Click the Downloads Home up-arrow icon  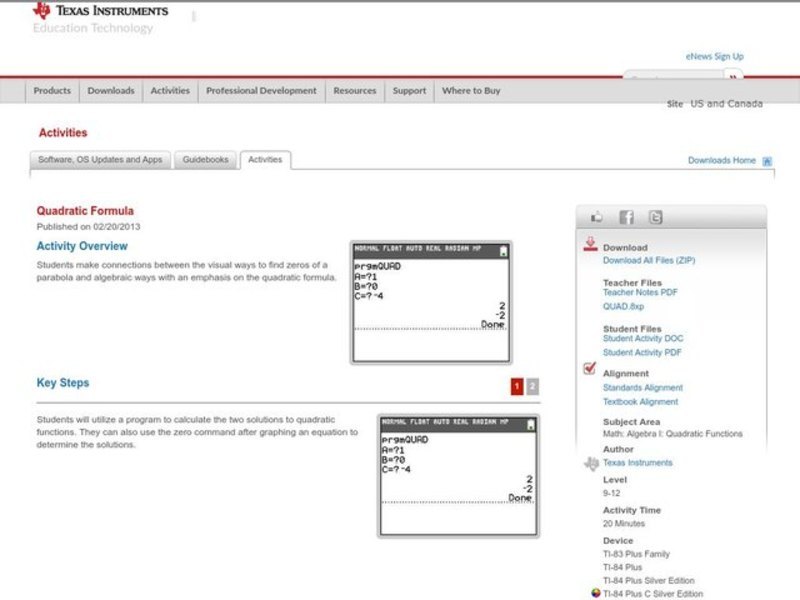(767, 161)
